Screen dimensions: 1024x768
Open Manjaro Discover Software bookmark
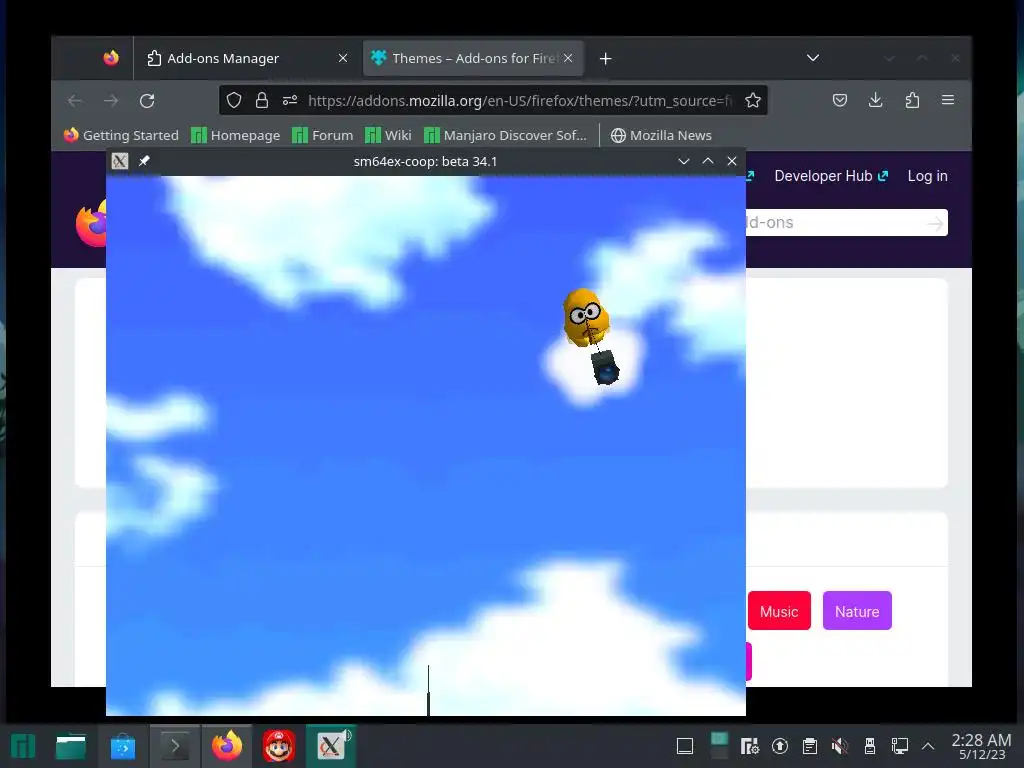tap(505, 135)
